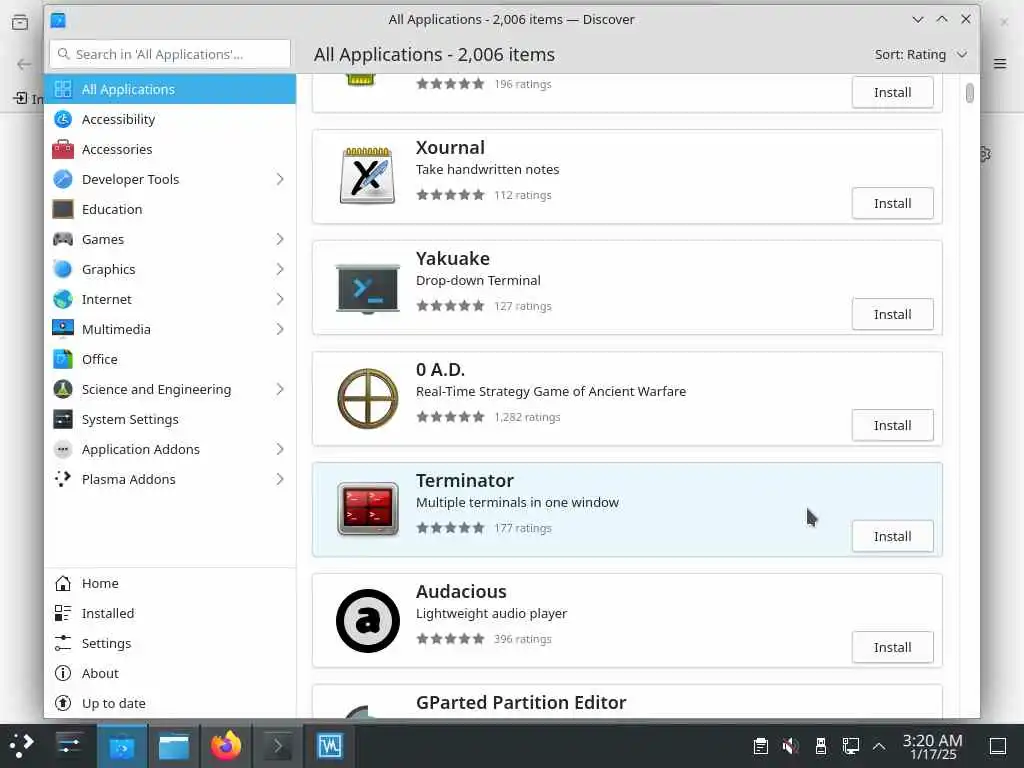
Task: Open the Accessibility category
Action: pyautogui.click(x=170, y=120)
